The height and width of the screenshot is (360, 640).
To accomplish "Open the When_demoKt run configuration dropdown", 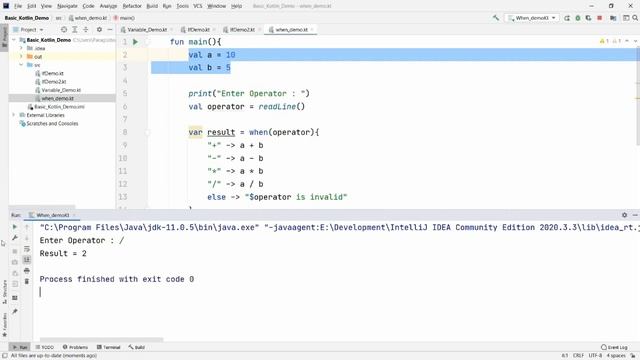I will pos(531,18).
